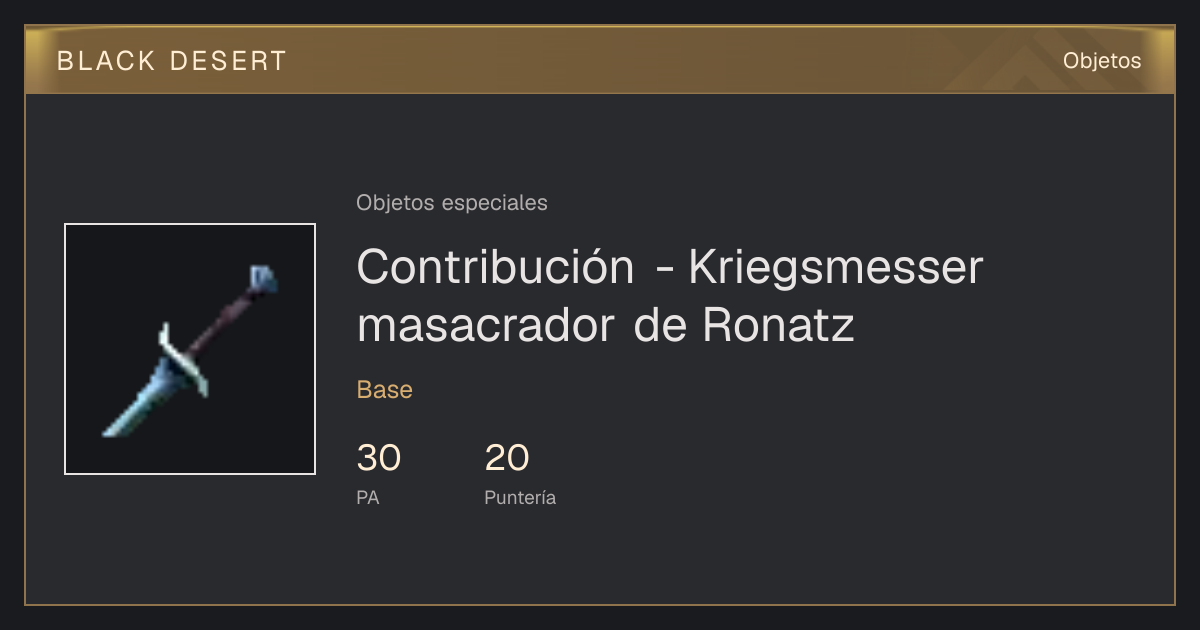Click the white-bordered item thumbnail frame

(x=190, y=349)
